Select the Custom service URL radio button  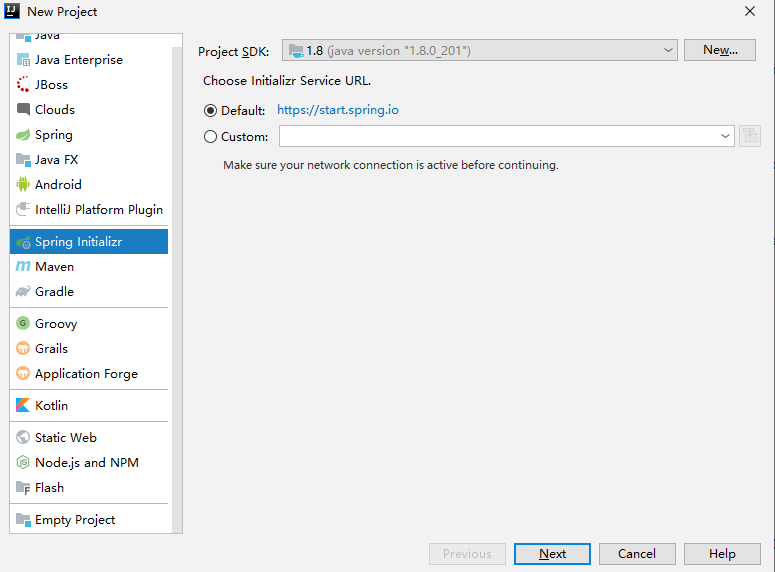tap(210, 136)
